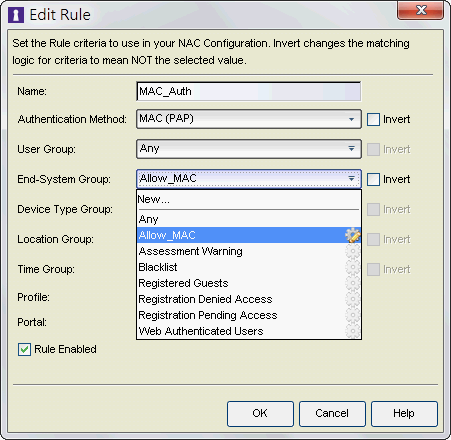
Task: Toggle Invert checkbox for Authentication Method
Action: coord(373,119)
